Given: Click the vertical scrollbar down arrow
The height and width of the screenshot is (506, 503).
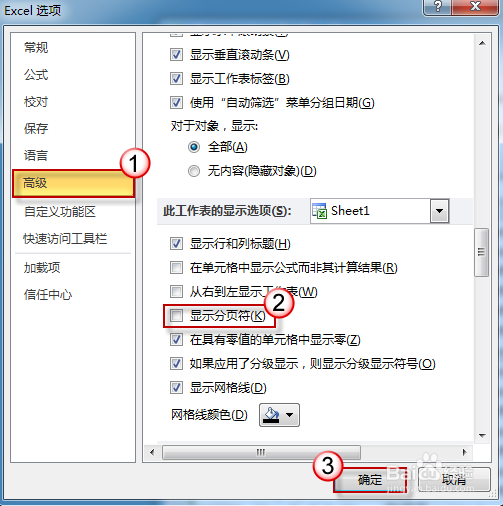Looking at the screenshot, I should 482,435.
